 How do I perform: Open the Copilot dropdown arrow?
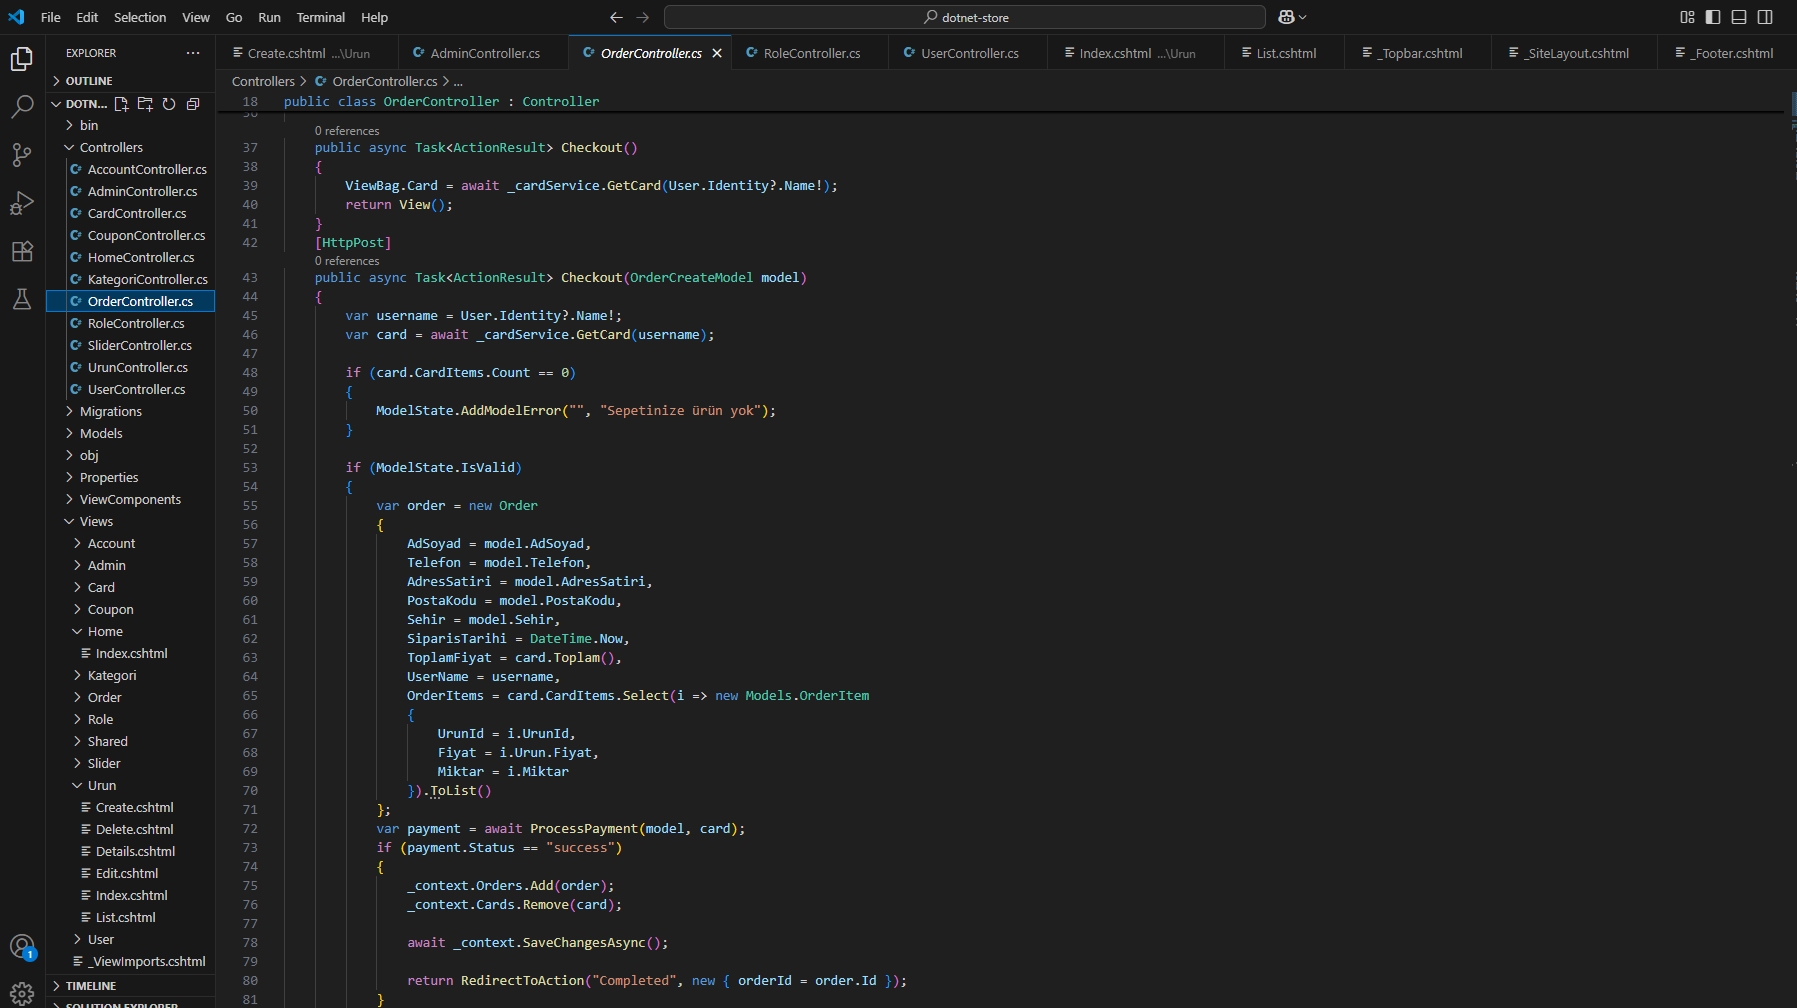point(1303,17)
